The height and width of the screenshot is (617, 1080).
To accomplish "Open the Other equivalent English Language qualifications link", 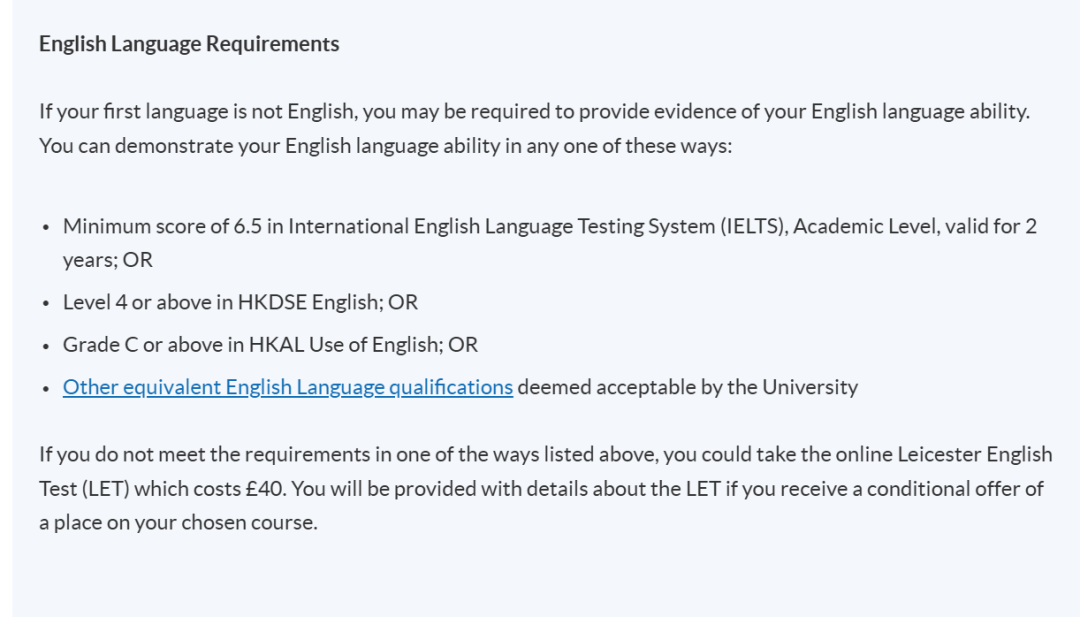I will tap(288, 387).
